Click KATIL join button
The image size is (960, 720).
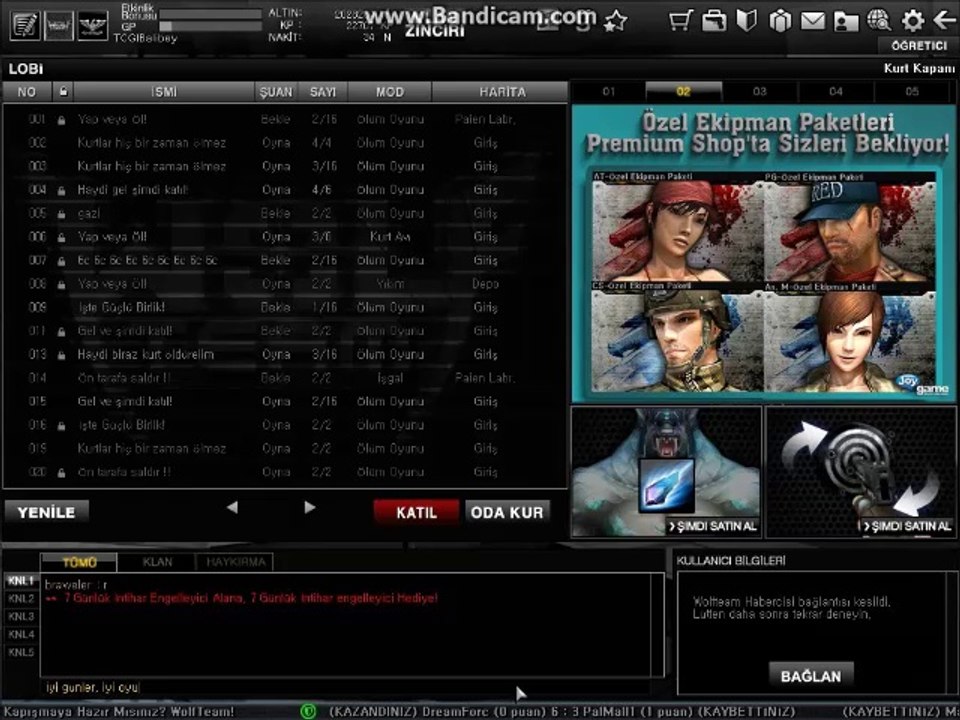(416, 512)
